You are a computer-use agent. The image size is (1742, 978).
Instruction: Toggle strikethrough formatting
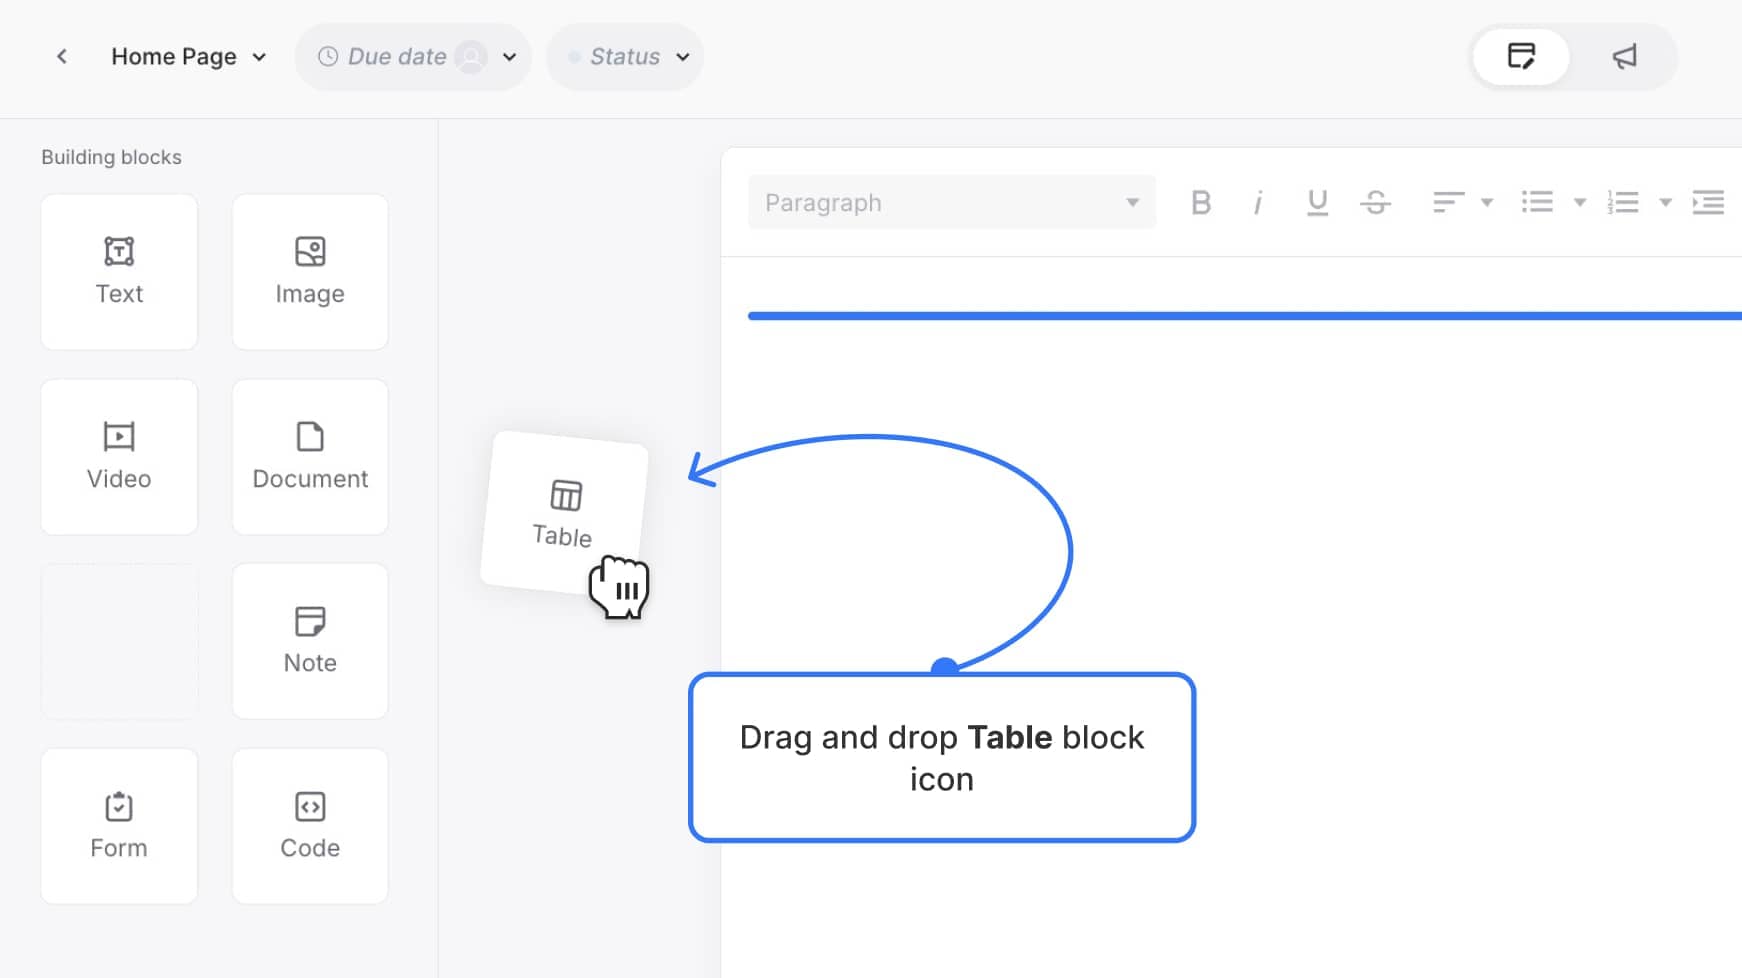(1375, 203)
